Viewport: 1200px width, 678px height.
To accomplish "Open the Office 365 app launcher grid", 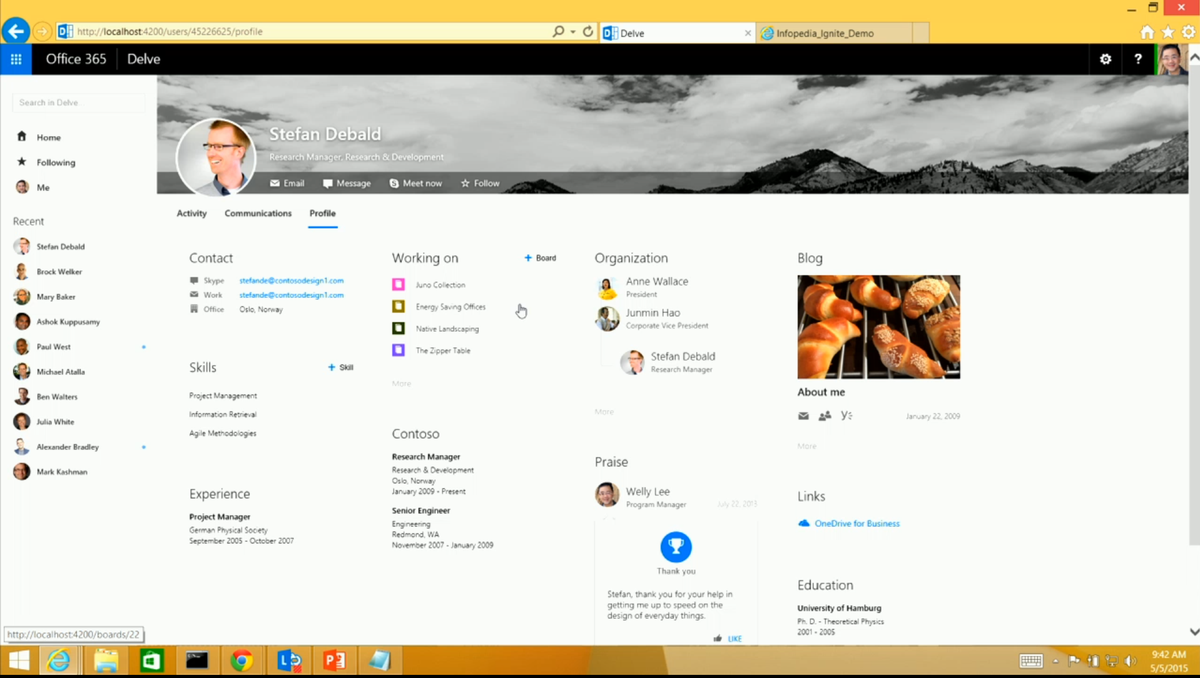I will 16,59.
